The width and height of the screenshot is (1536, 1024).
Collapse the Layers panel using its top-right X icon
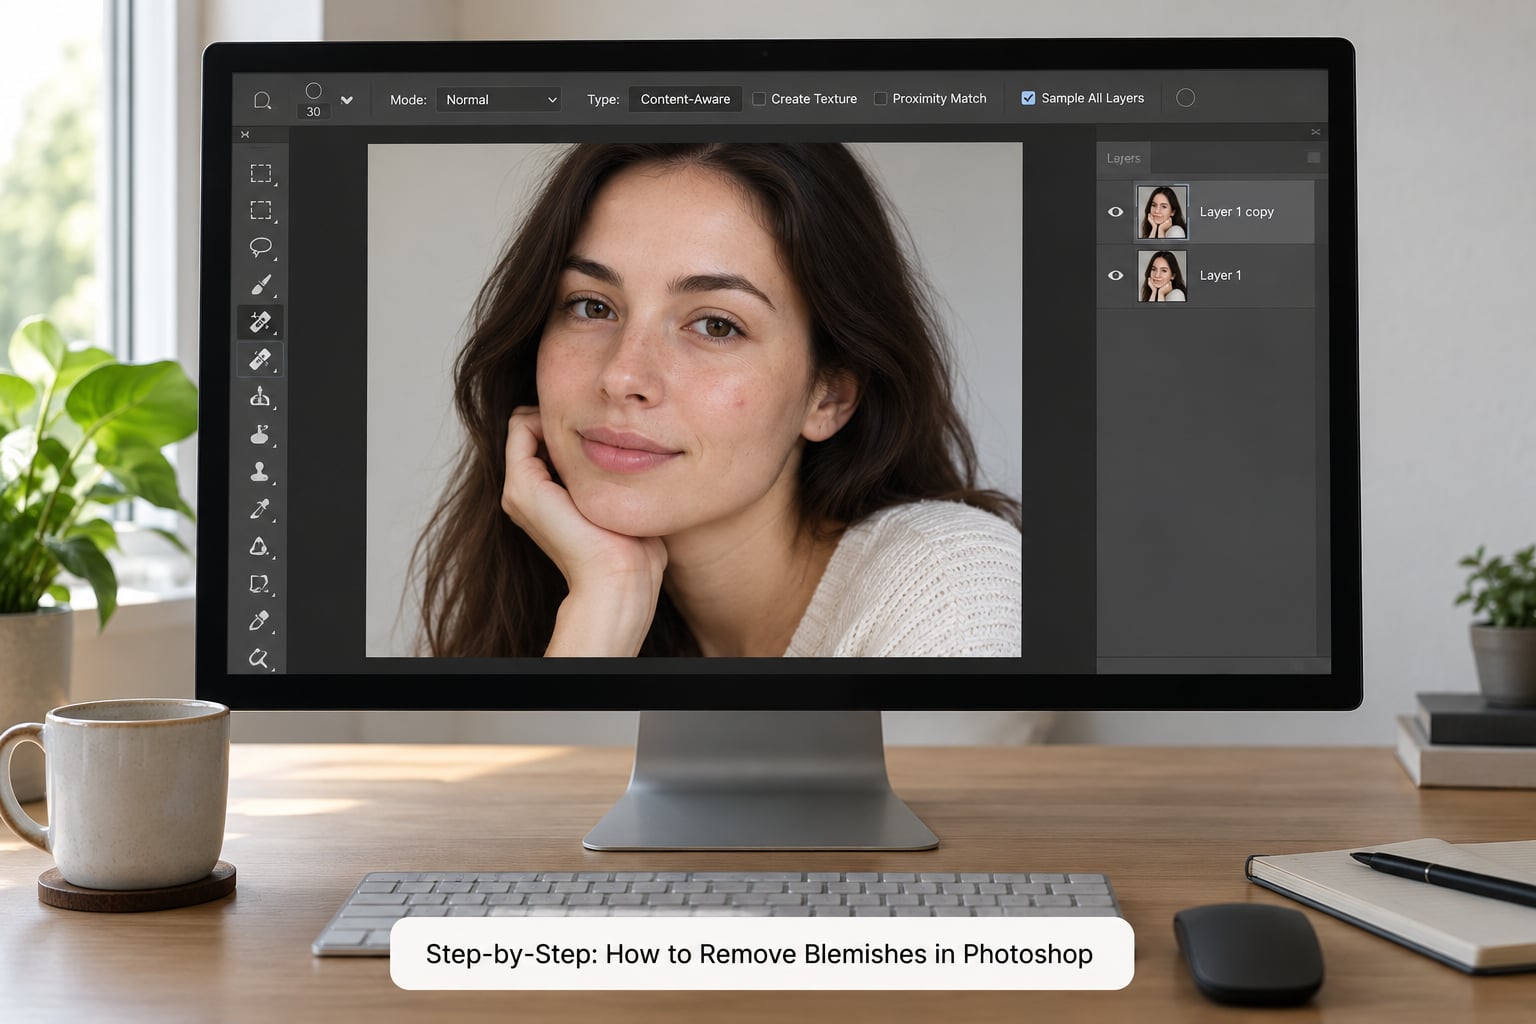pos(1315,132)
